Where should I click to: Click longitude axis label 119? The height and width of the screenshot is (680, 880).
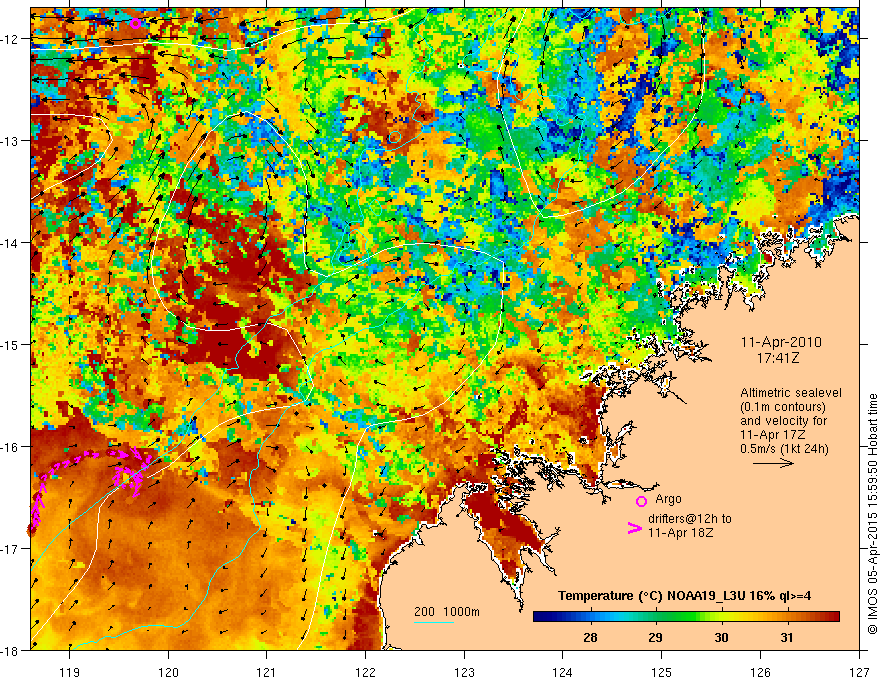point(70,672)
